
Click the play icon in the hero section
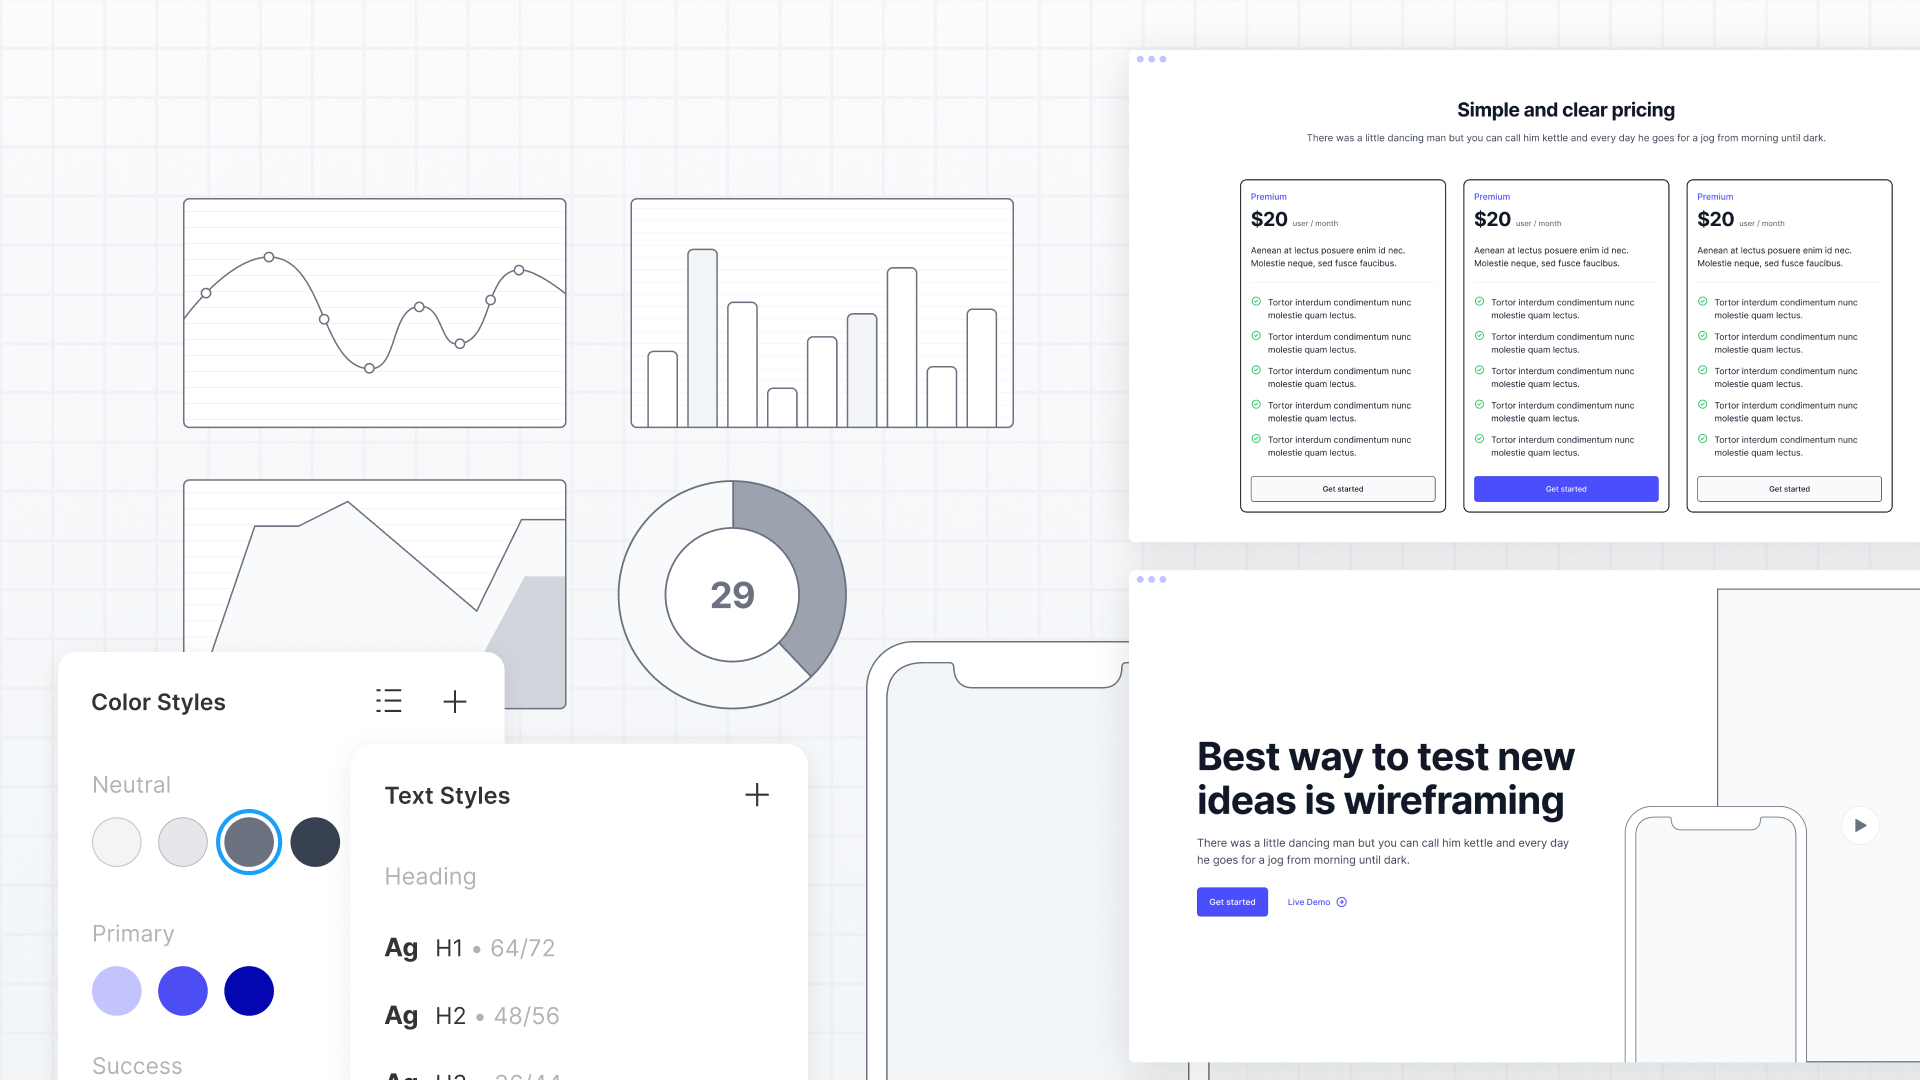pos(1860,825)
